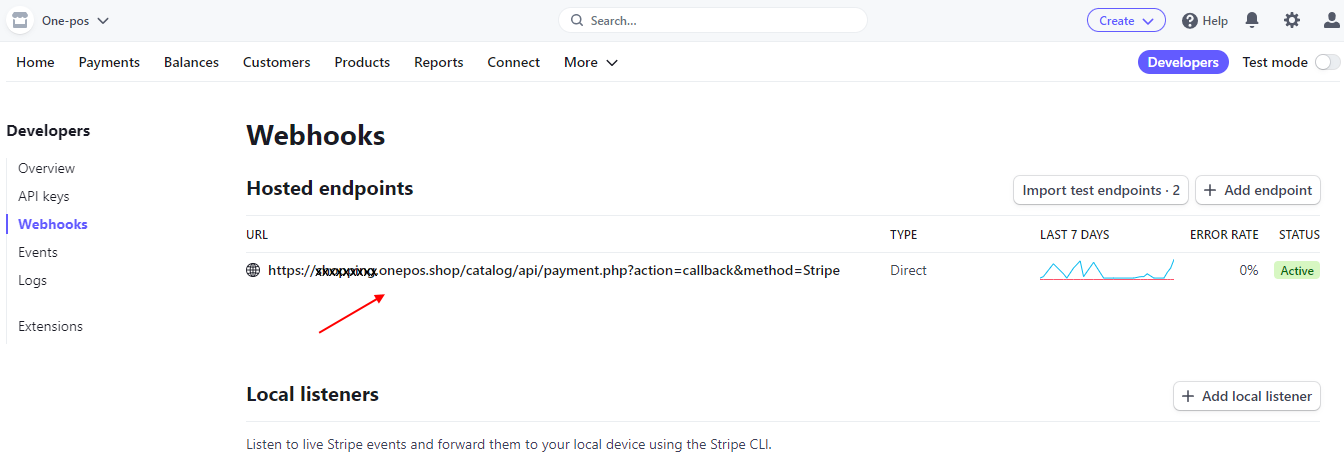This screenshot has height=476, width=1344.
Task: Select Webhooks in sidebar
Action: tap(52, 224)
